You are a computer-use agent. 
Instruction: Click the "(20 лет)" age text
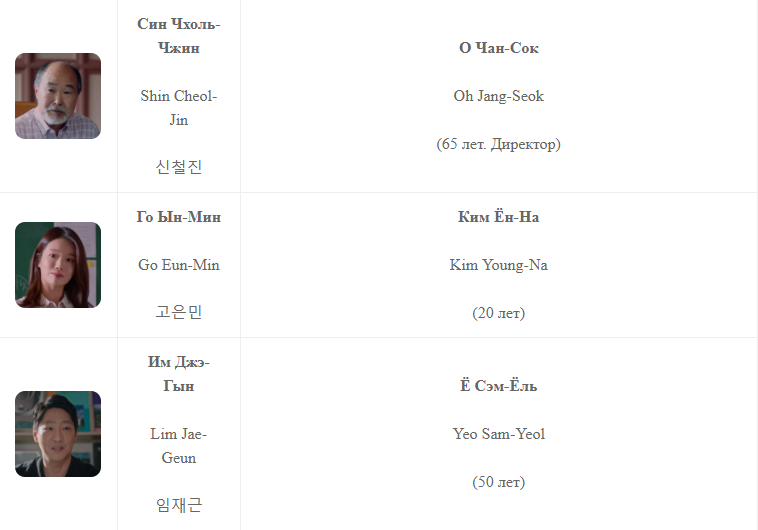(x=499, y=313)
